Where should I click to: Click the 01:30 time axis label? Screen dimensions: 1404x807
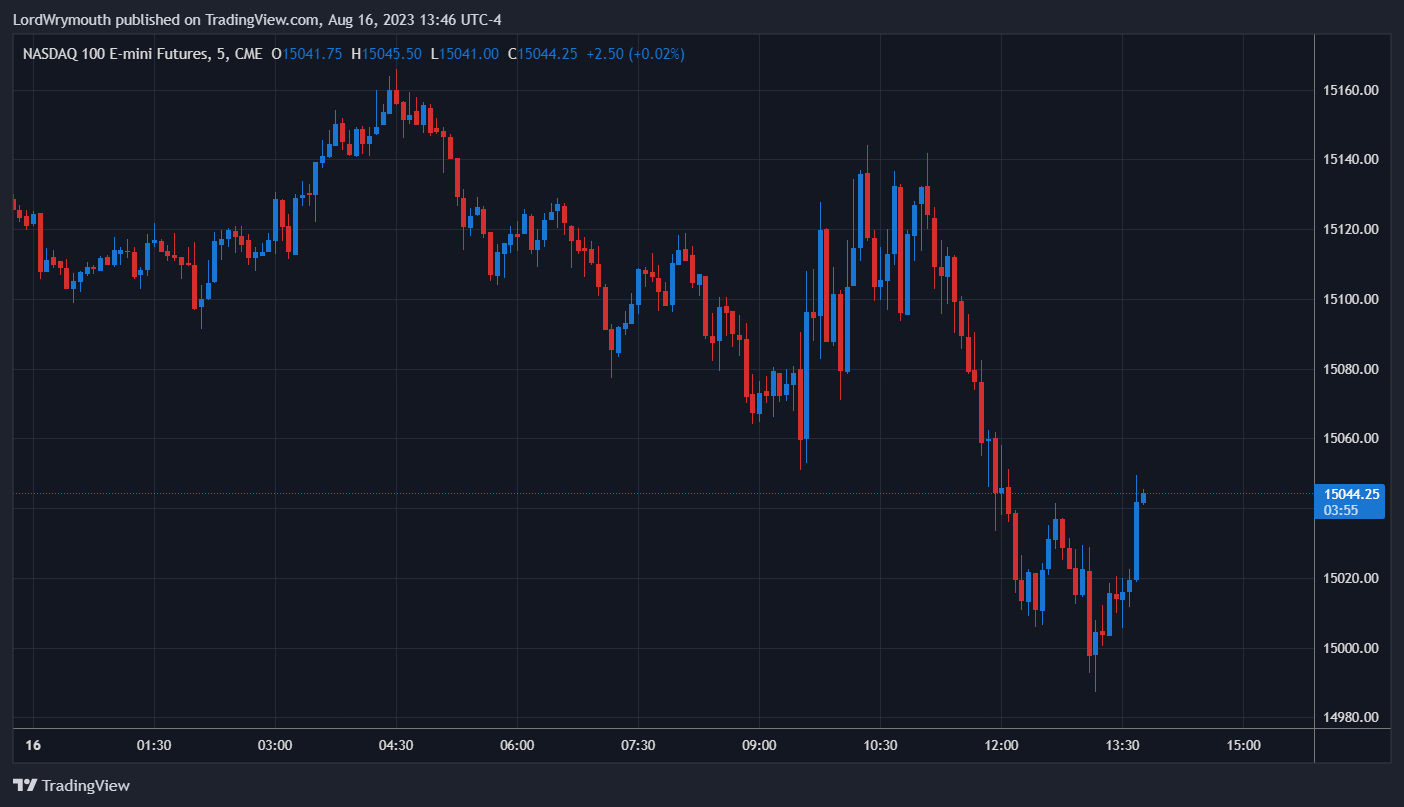[x=154, y=745]
